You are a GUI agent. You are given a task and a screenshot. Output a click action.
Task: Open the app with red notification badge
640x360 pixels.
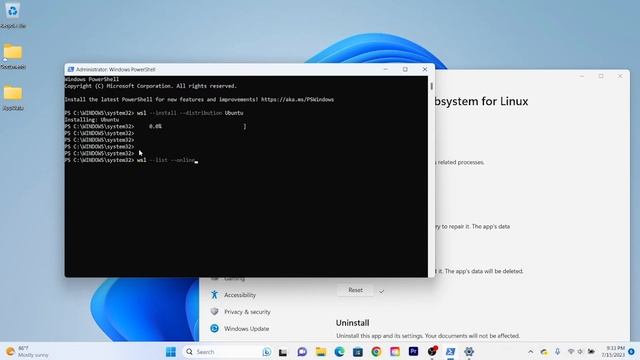click(x=432, y=351)
